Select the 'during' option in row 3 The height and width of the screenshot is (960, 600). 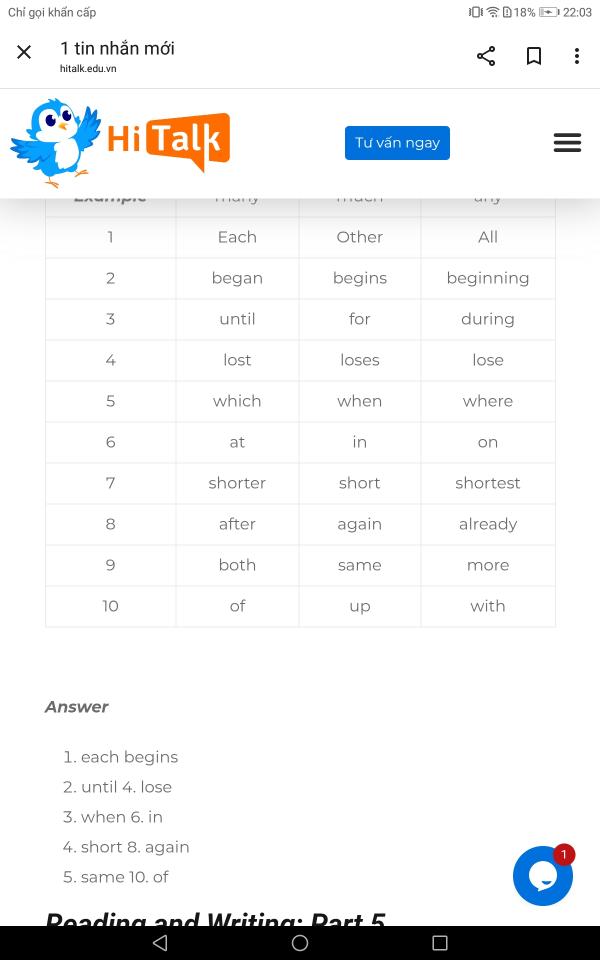[488, 319]
